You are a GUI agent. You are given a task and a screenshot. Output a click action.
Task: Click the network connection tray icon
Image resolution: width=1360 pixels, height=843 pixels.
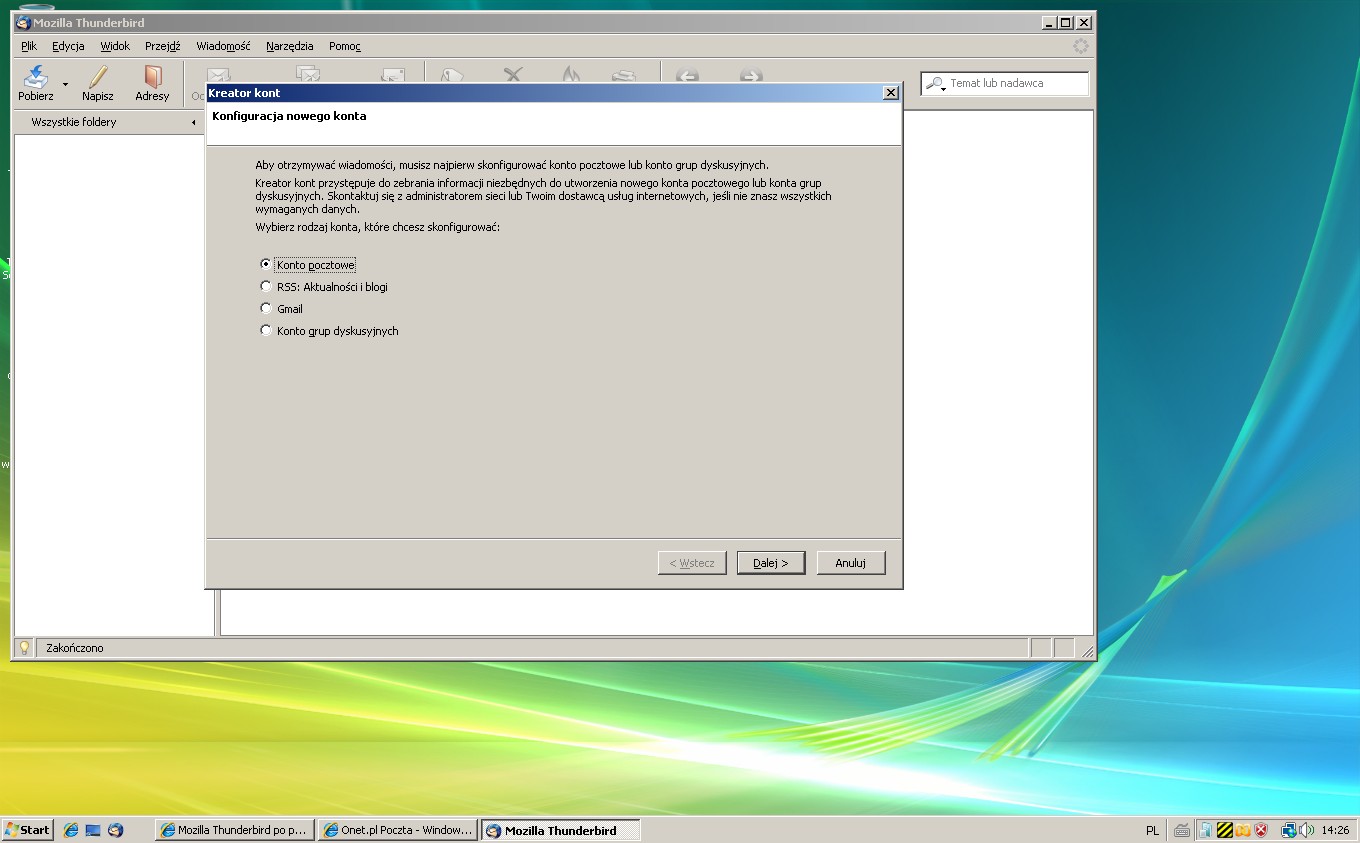click(1289, 830)
